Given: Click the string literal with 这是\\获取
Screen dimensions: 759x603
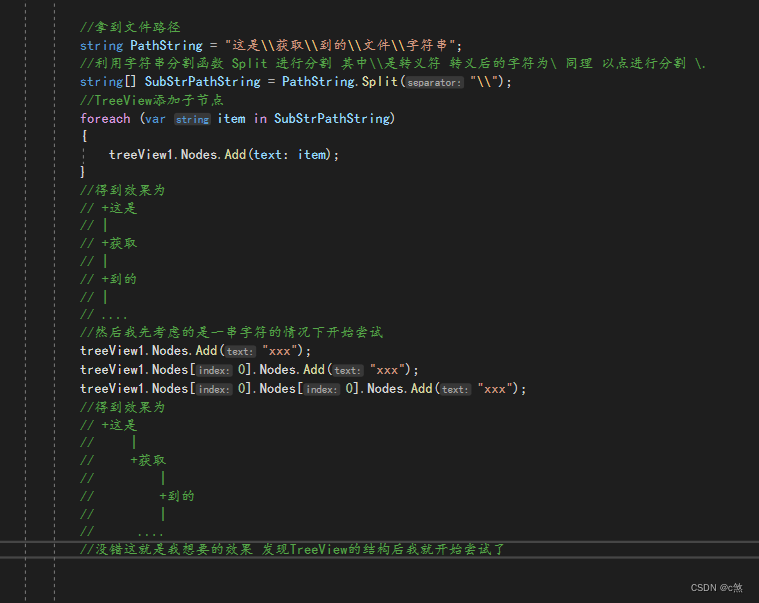Looking at the screenshot, I should 340,45.
